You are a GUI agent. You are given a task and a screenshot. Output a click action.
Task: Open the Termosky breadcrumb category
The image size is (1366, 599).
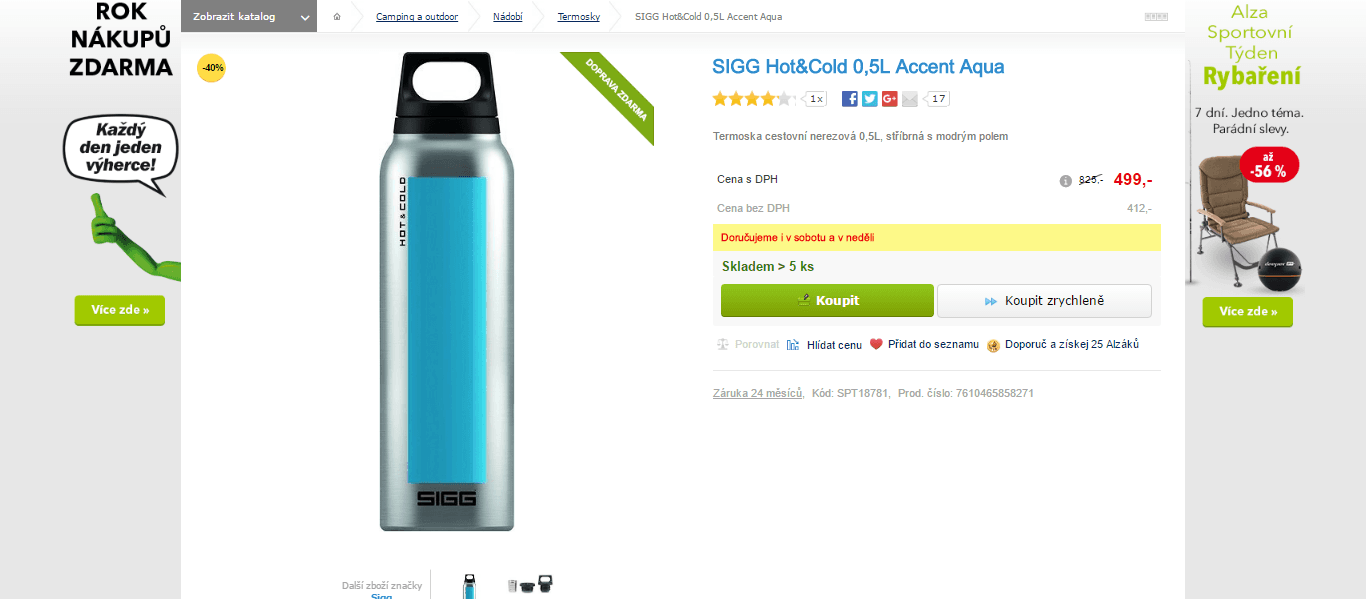[578, 16]
